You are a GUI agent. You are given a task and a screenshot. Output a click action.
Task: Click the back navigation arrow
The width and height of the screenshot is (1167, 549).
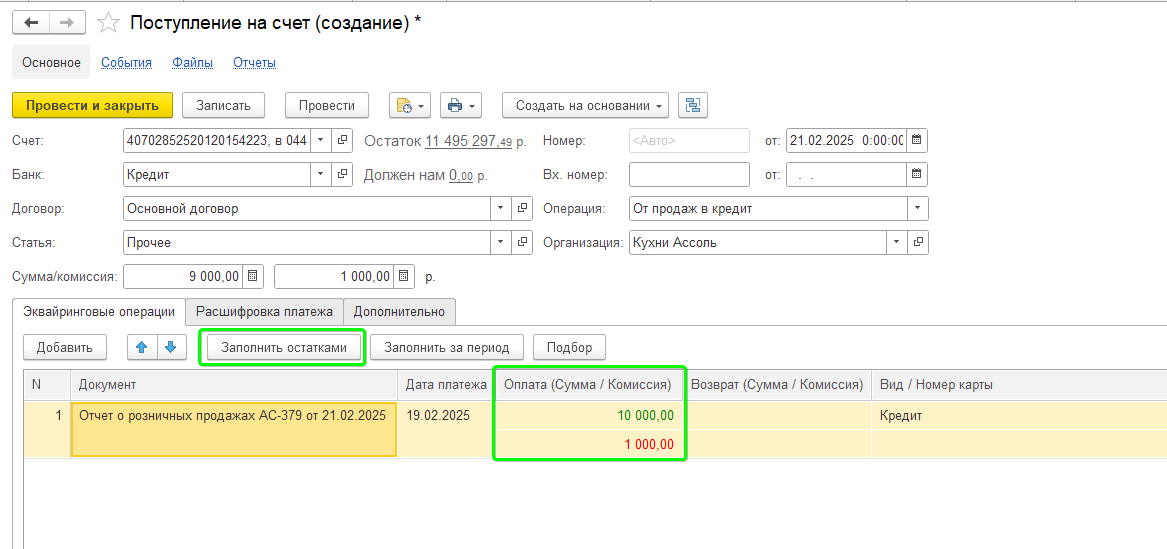coord(30,23)
